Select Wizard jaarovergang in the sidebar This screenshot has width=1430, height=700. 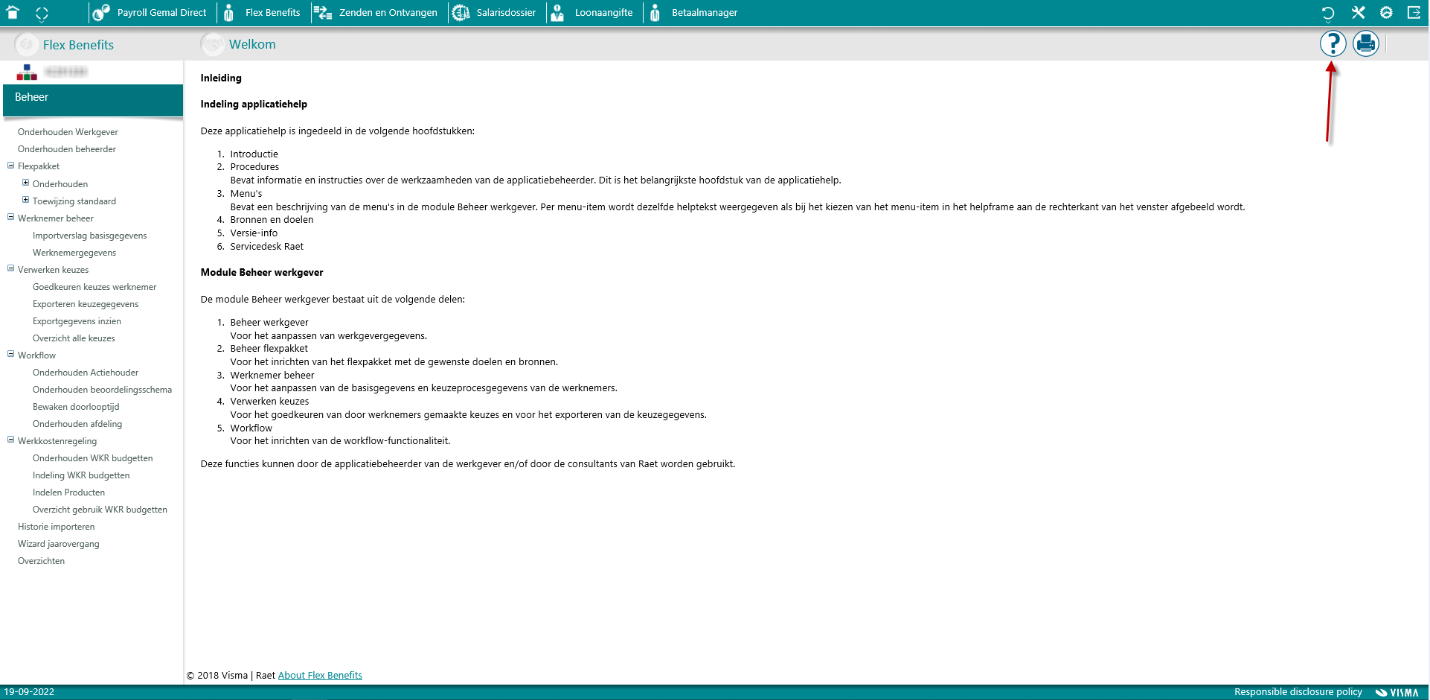coord(57,543)
